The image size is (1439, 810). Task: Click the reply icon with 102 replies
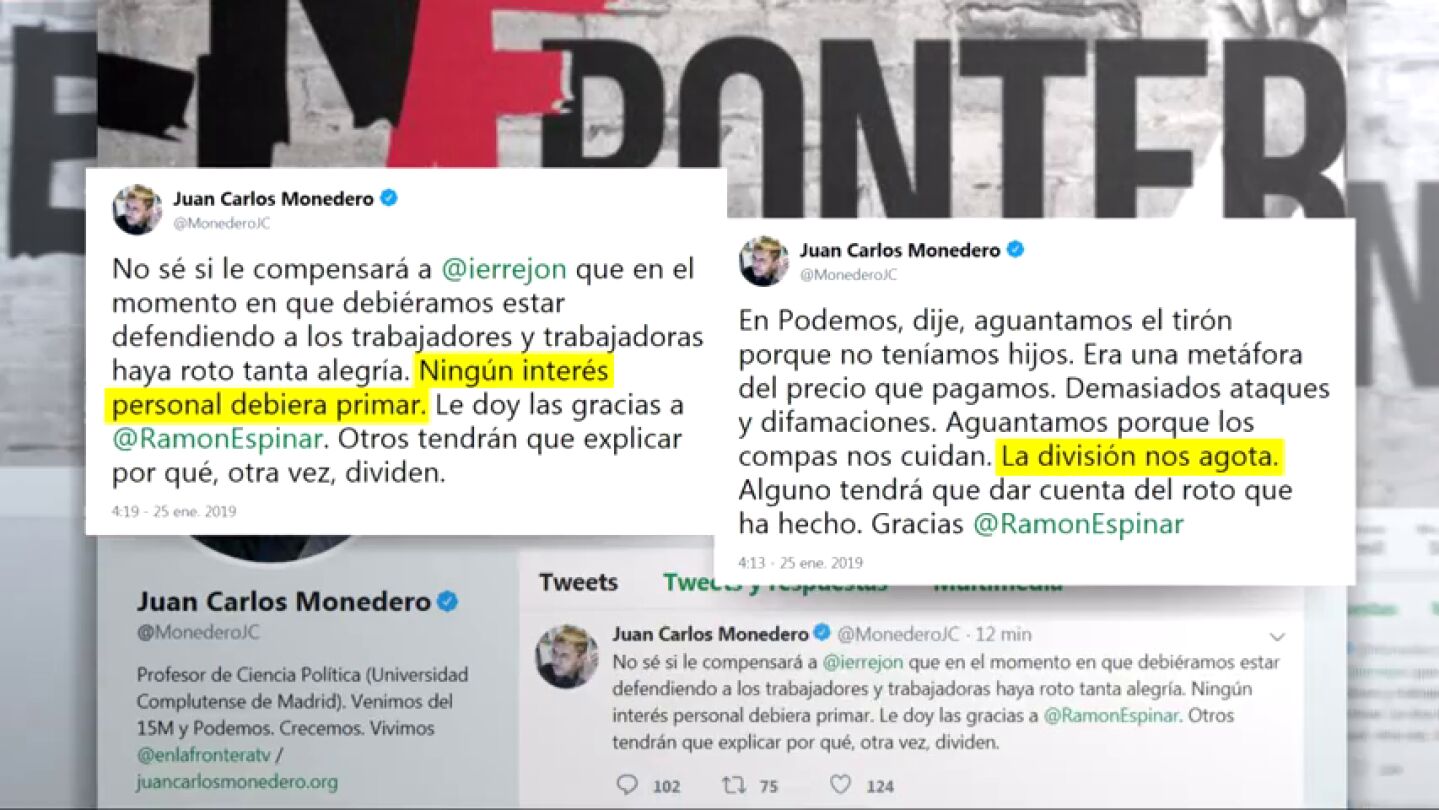627,785
